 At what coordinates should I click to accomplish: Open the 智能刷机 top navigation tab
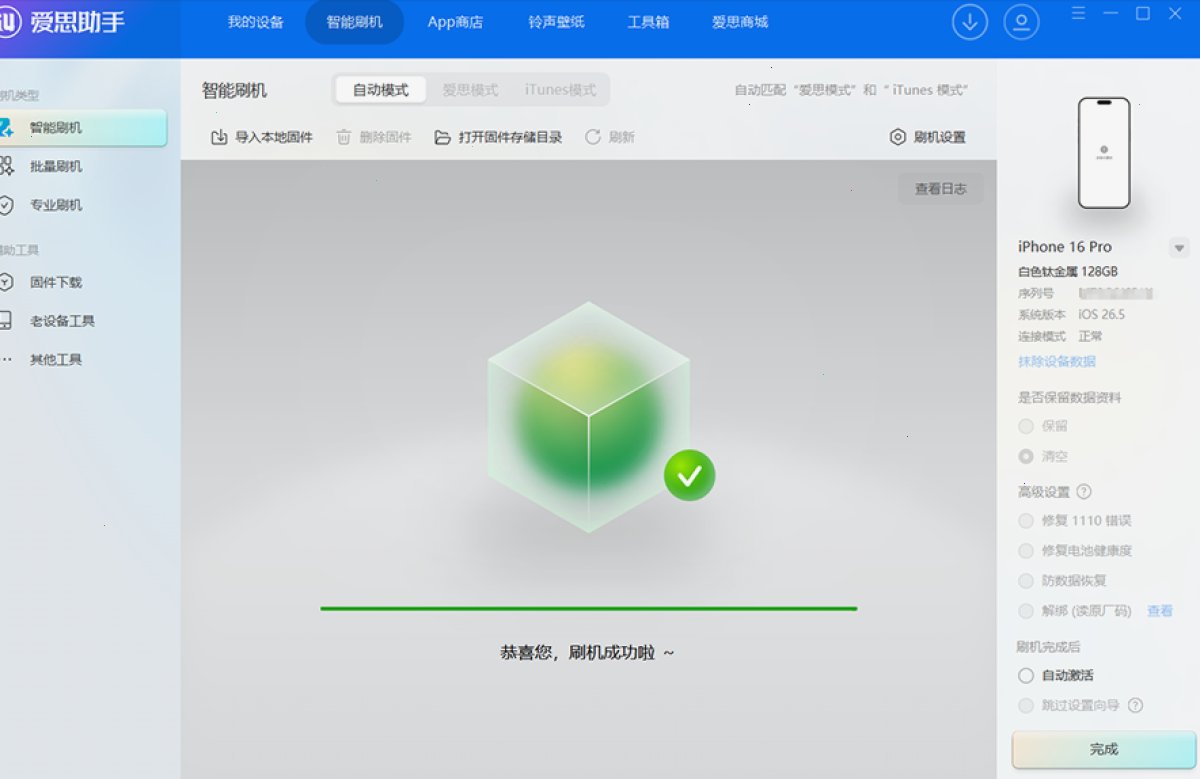coord(354,22)
